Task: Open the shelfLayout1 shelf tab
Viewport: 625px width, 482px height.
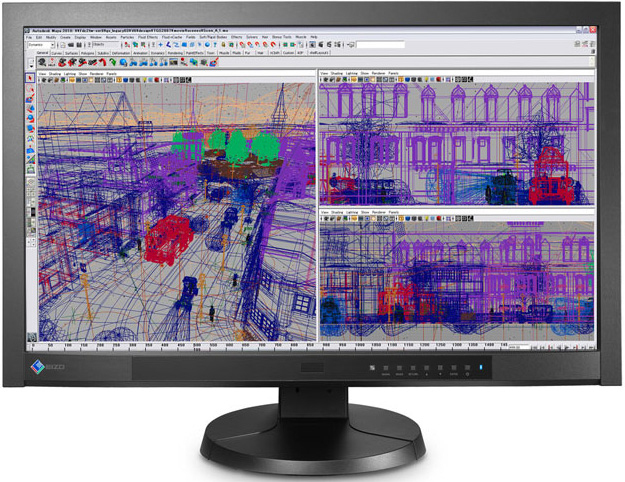Action: pyautogui.click(x=319, y=53)
